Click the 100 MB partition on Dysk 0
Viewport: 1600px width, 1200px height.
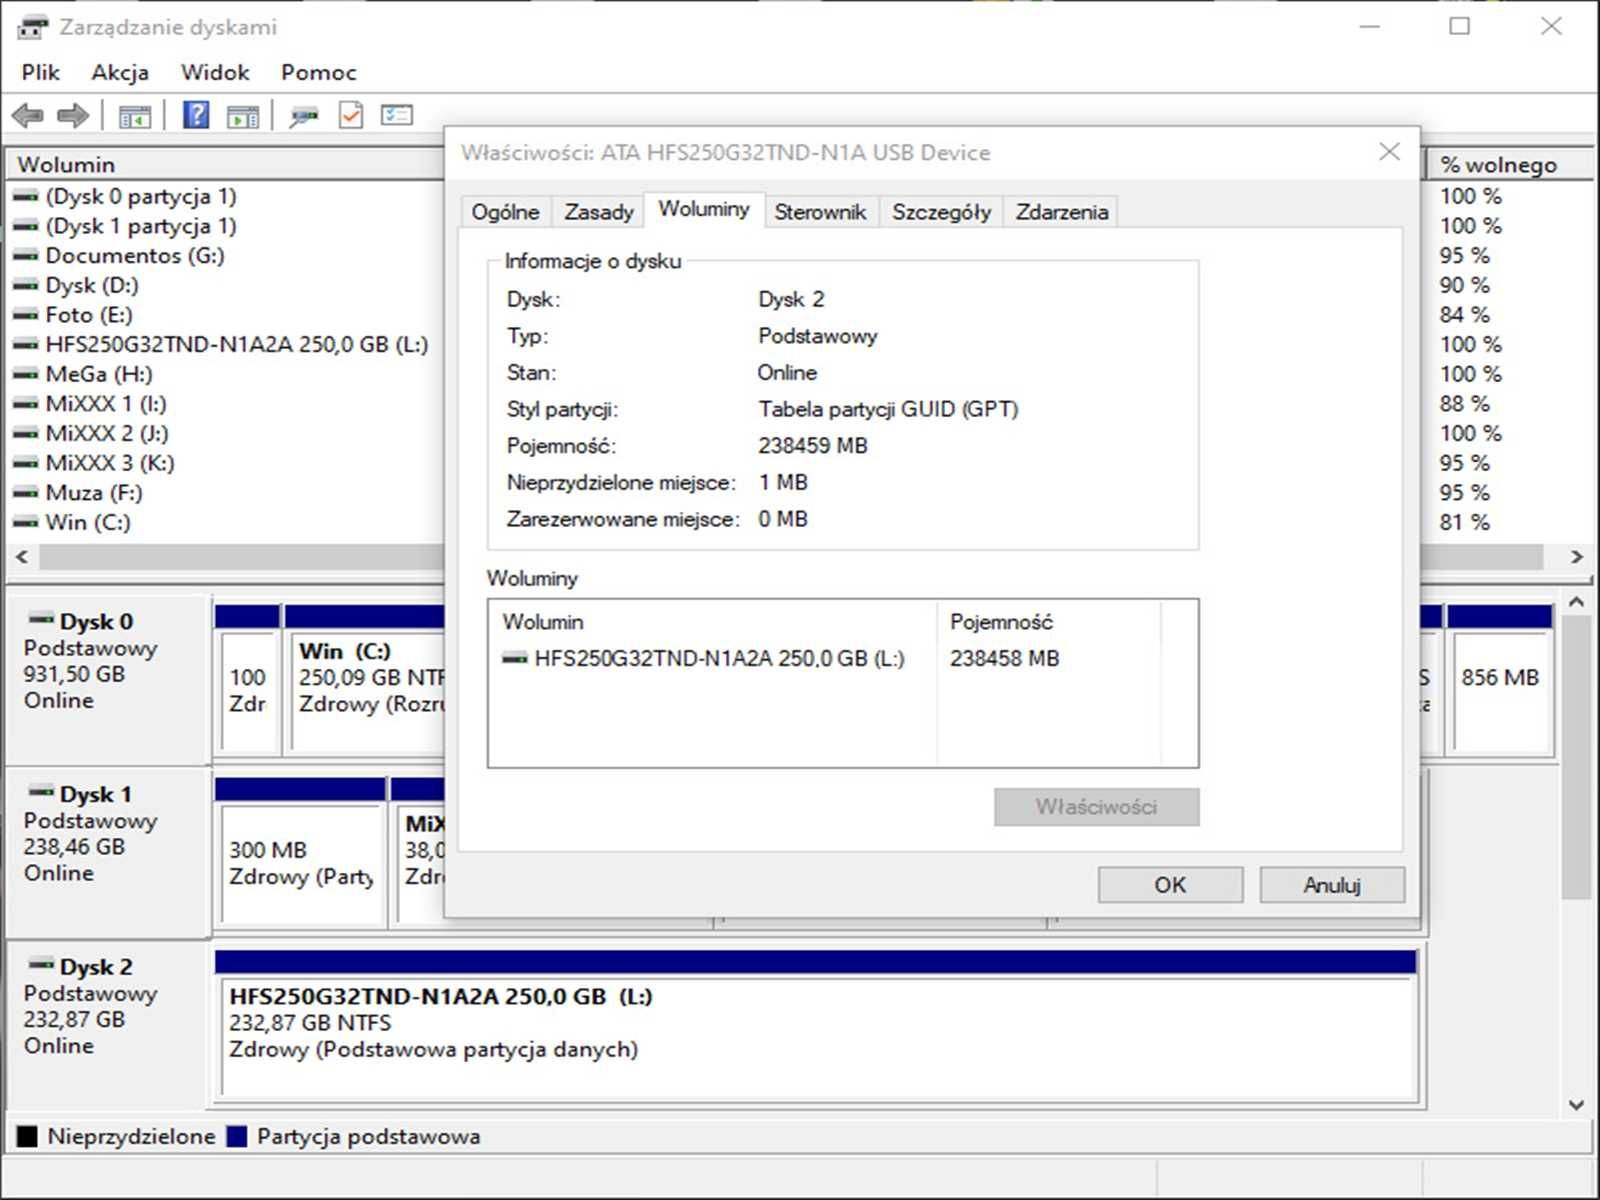[247, 680]
